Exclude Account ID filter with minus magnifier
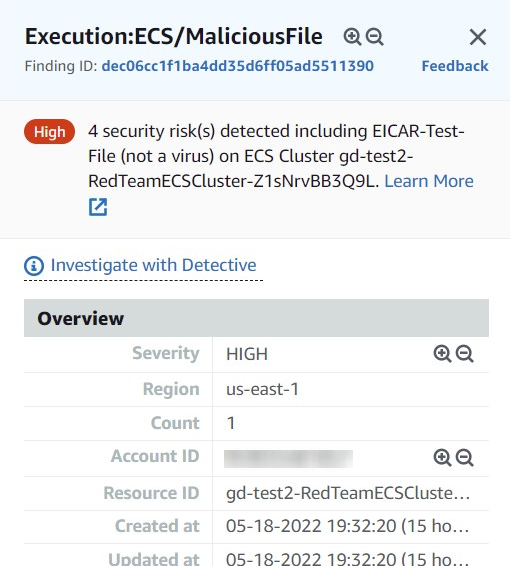510x566 pixels. tap(465, 458)
